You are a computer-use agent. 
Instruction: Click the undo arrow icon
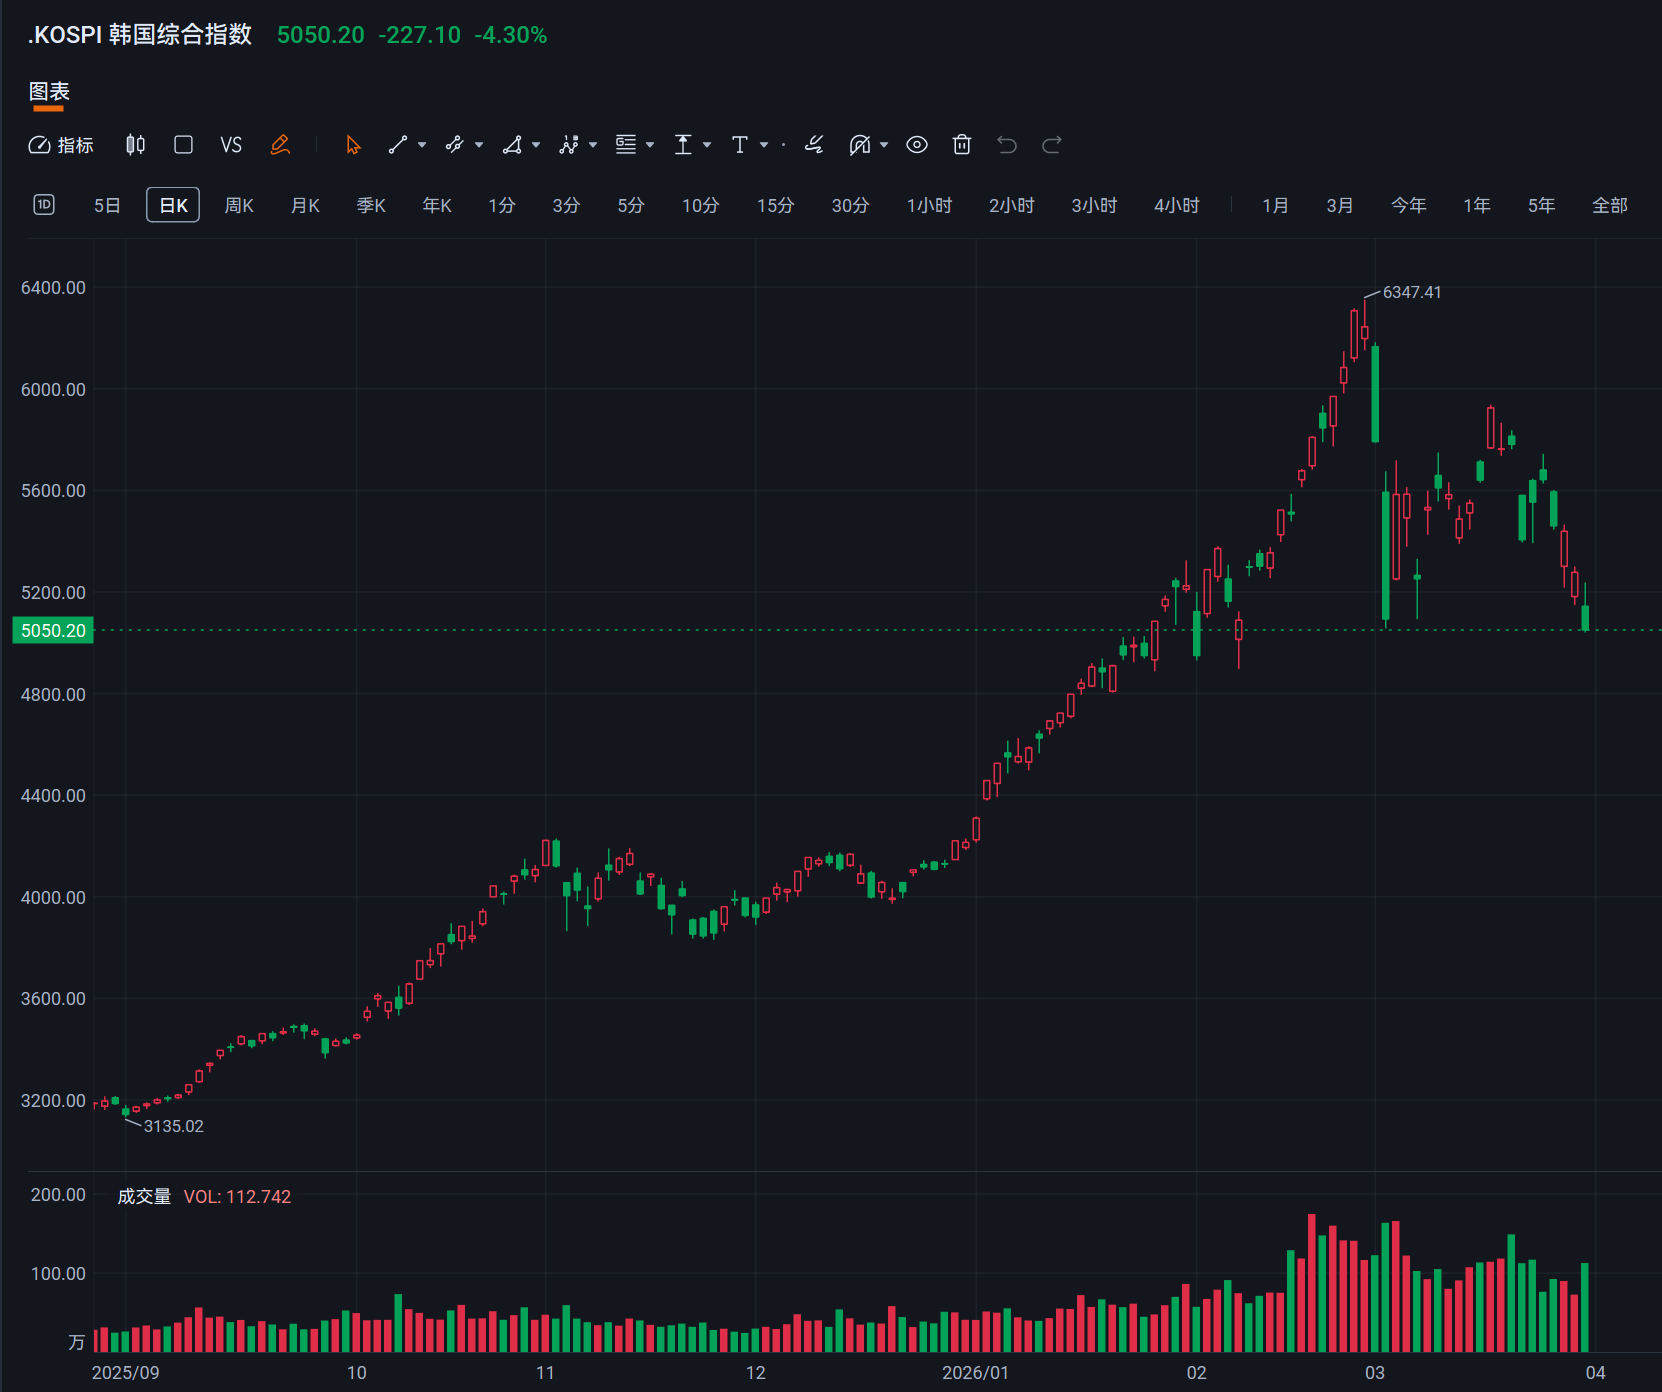pos(1007,145)
